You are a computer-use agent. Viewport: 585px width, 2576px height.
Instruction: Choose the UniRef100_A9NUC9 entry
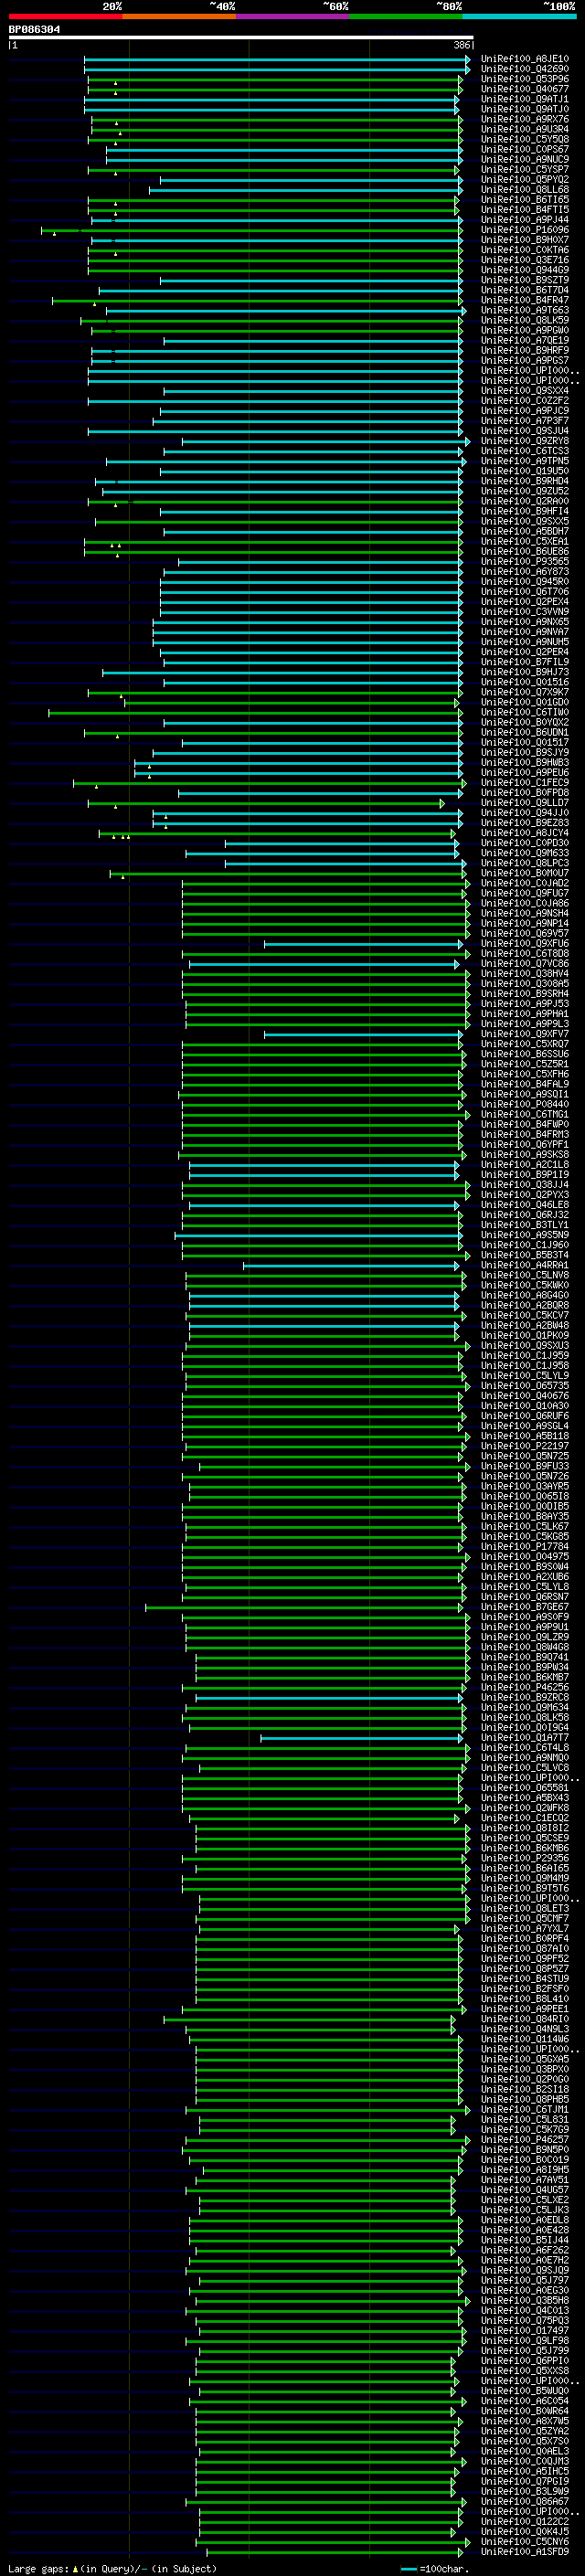pos(525,160)
